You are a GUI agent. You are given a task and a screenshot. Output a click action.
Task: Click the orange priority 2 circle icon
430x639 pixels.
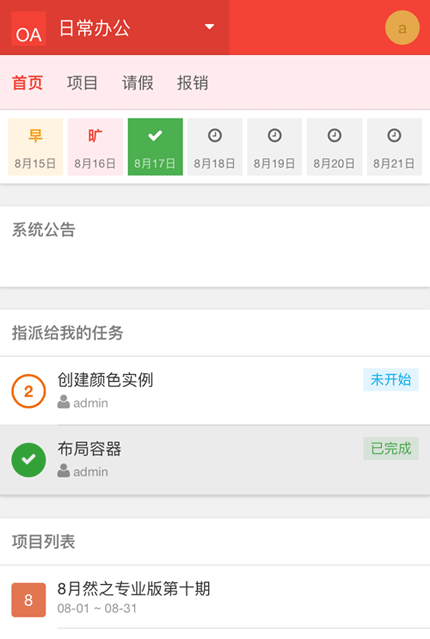coord(29,391)
